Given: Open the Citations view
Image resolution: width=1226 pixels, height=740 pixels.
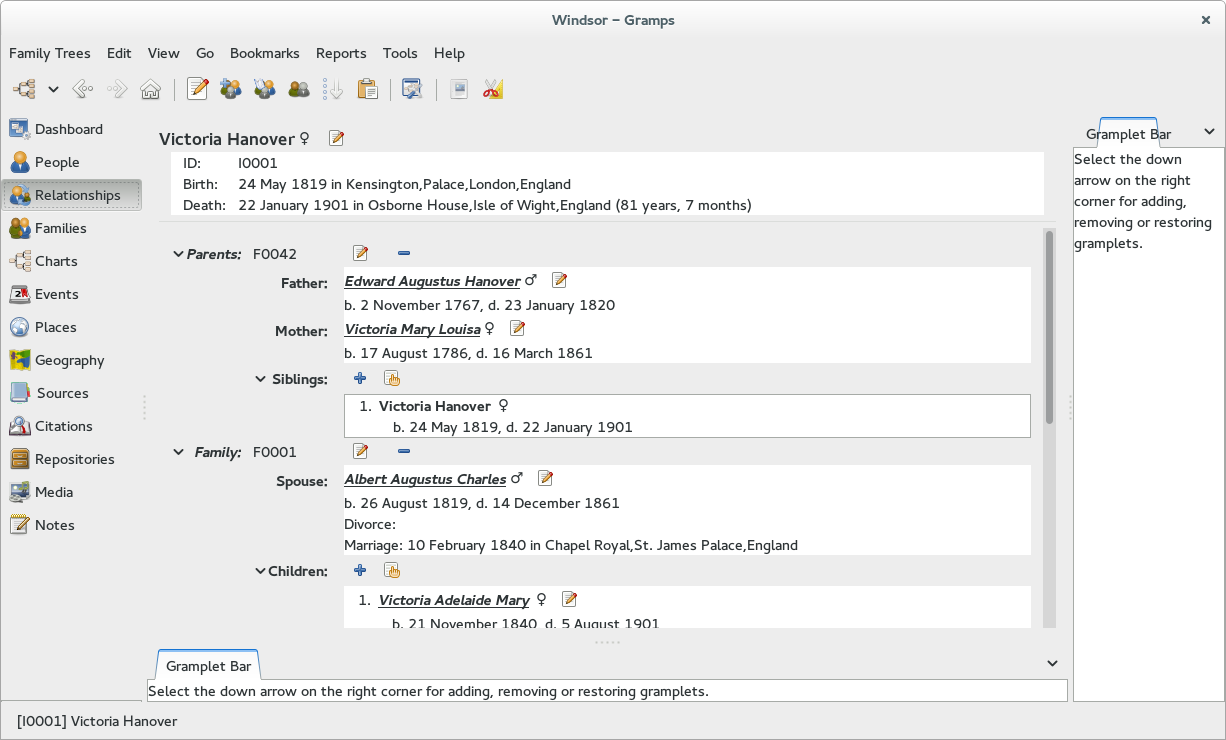Looking at the screenshot, I should (x=72, y=426).
